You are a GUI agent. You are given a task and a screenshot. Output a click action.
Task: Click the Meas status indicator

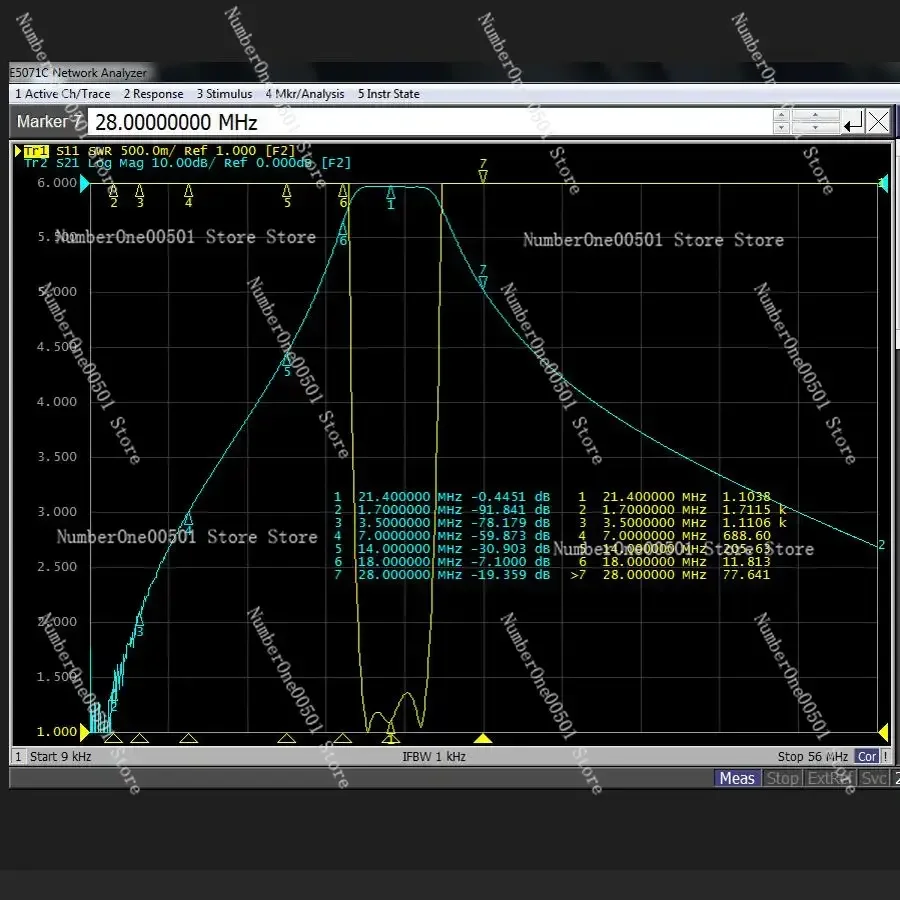737,778
